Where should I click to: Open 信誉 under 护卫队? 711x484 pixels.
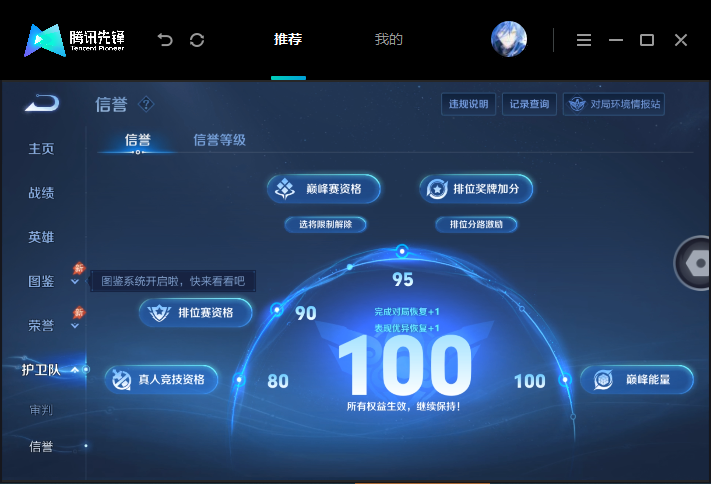click(x=41, y=447)
